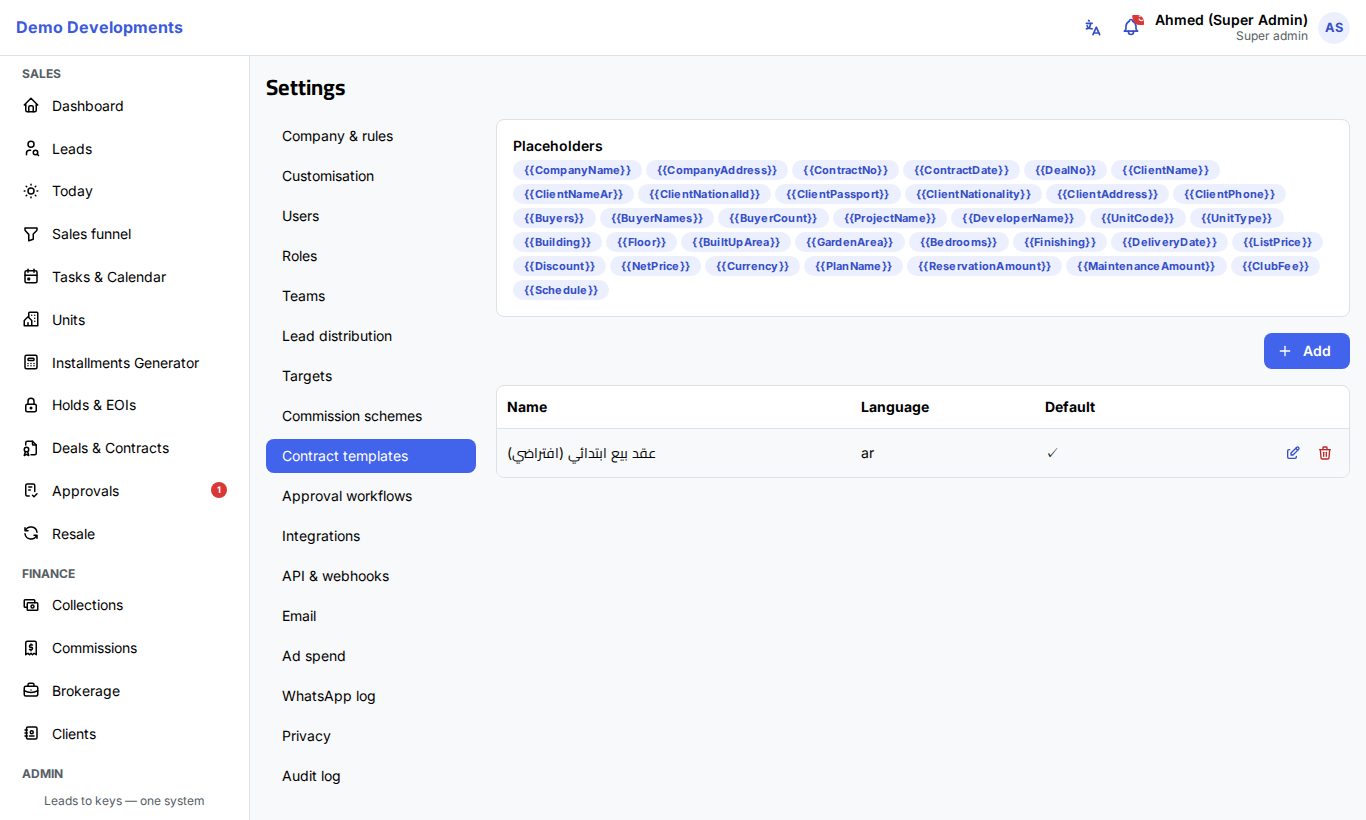Open WhatsApp log settings
The height and width of the screenshot is (820, 1366).
371,696
